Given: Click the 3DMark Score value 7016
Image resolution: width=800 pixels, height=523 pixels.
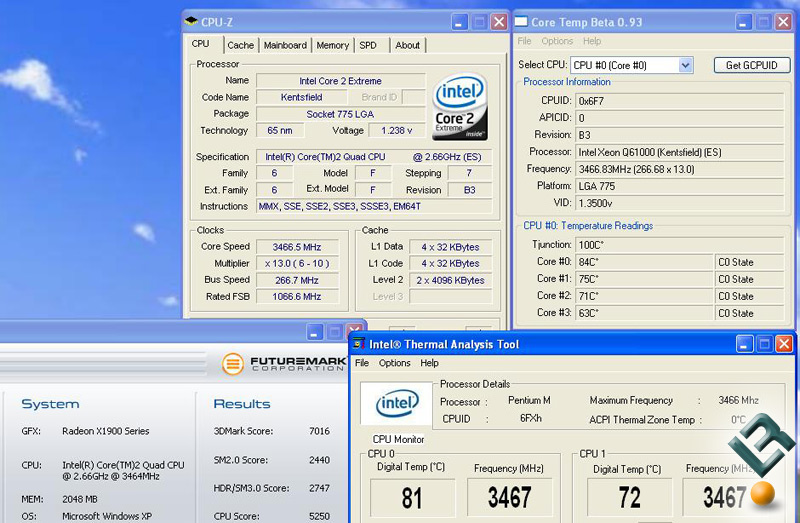Looking at the screenshot, I should click(319, 431).
